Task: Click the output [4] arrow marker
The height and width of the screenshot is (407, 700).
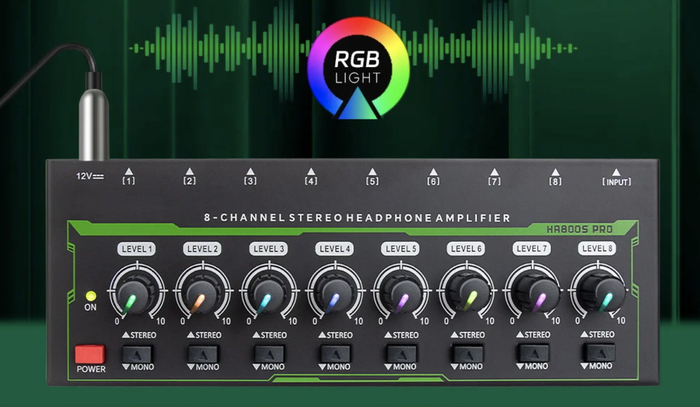Action: [311, 176]
